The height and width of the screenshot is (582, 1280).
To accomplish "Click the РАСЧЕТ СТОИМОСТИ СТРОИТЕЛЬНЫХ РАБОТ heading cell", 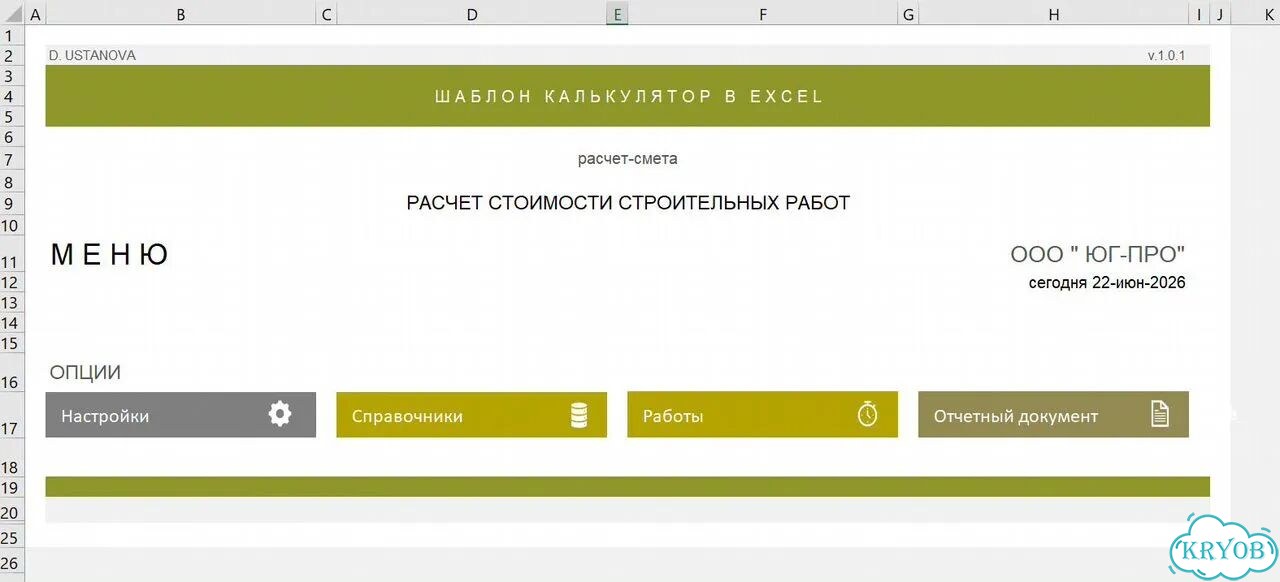I will [x=628, y=203].
